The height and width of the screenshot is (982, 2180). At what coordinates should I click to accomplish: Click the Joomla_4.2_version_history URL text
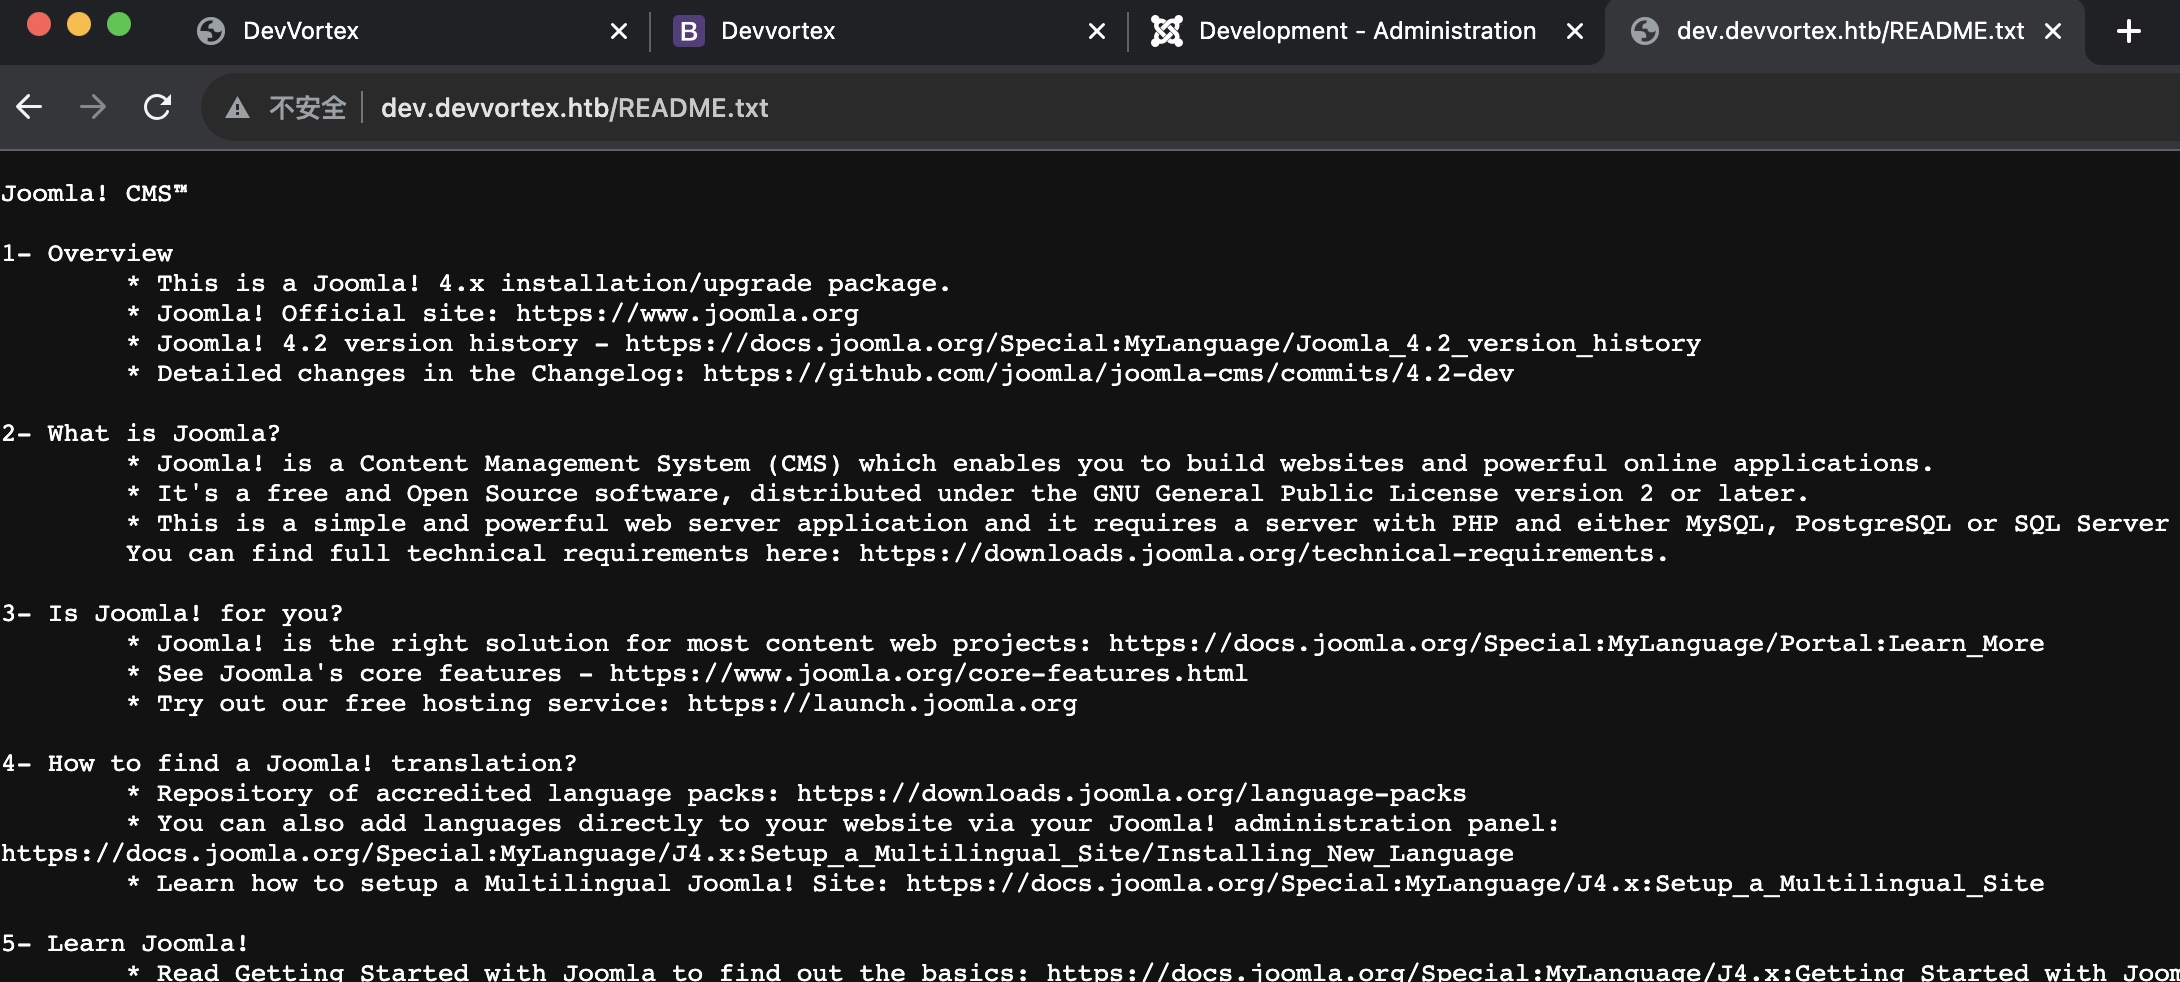click(x=1163, y=343)
